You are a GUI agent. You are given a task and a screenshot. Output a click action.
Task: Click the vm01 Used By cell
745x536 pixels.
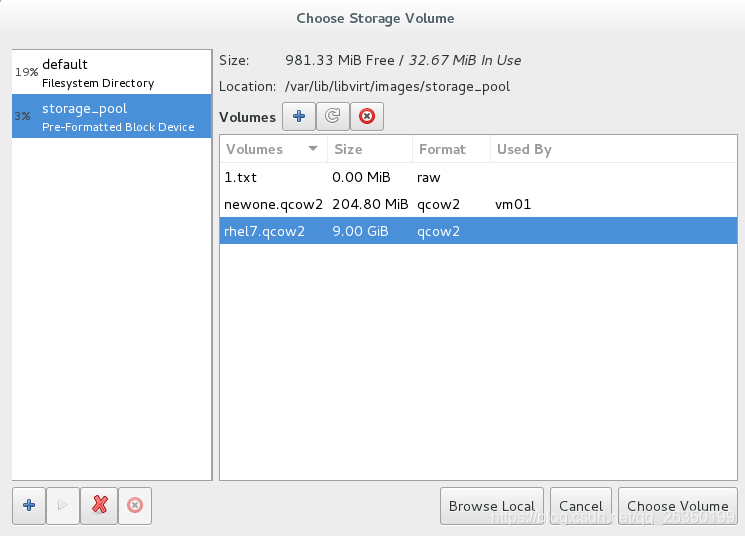tap(513, 204)
